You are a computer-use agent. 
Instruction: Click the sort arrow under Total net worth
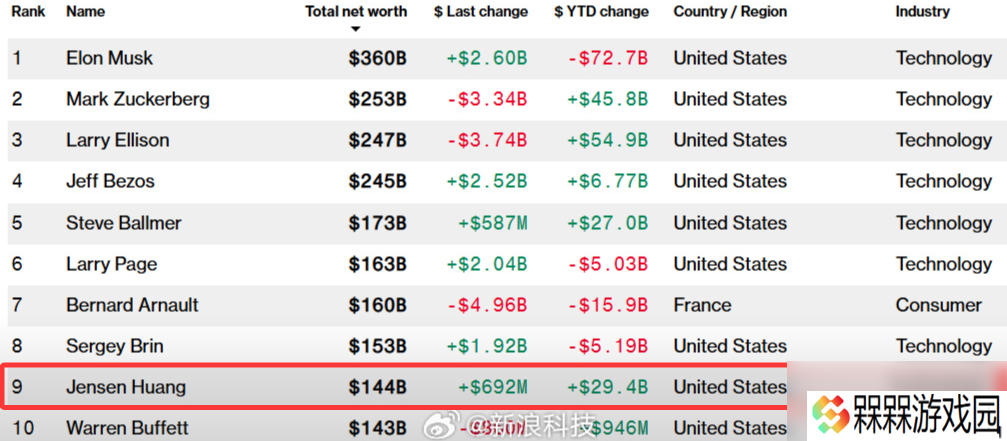tap(356, 29)
